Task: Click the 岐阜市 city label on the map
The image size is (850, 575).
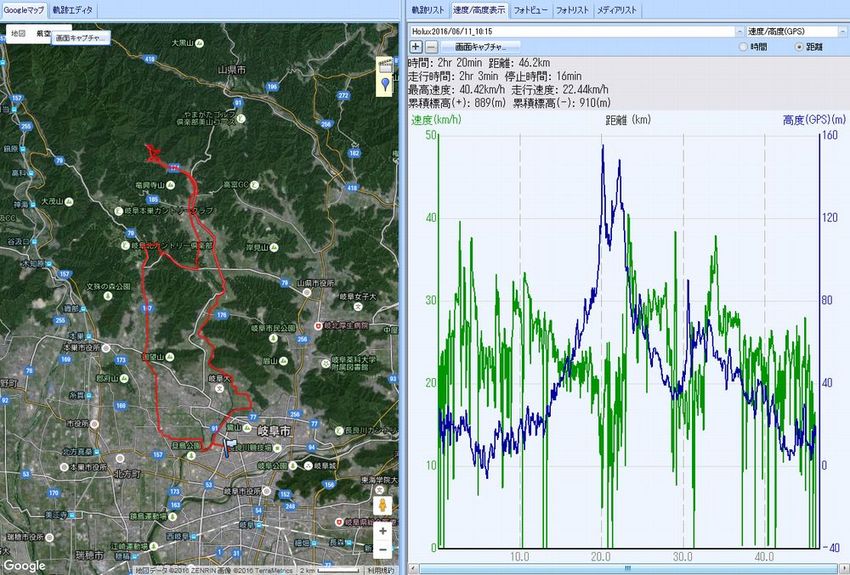Action: coord(274,431)
